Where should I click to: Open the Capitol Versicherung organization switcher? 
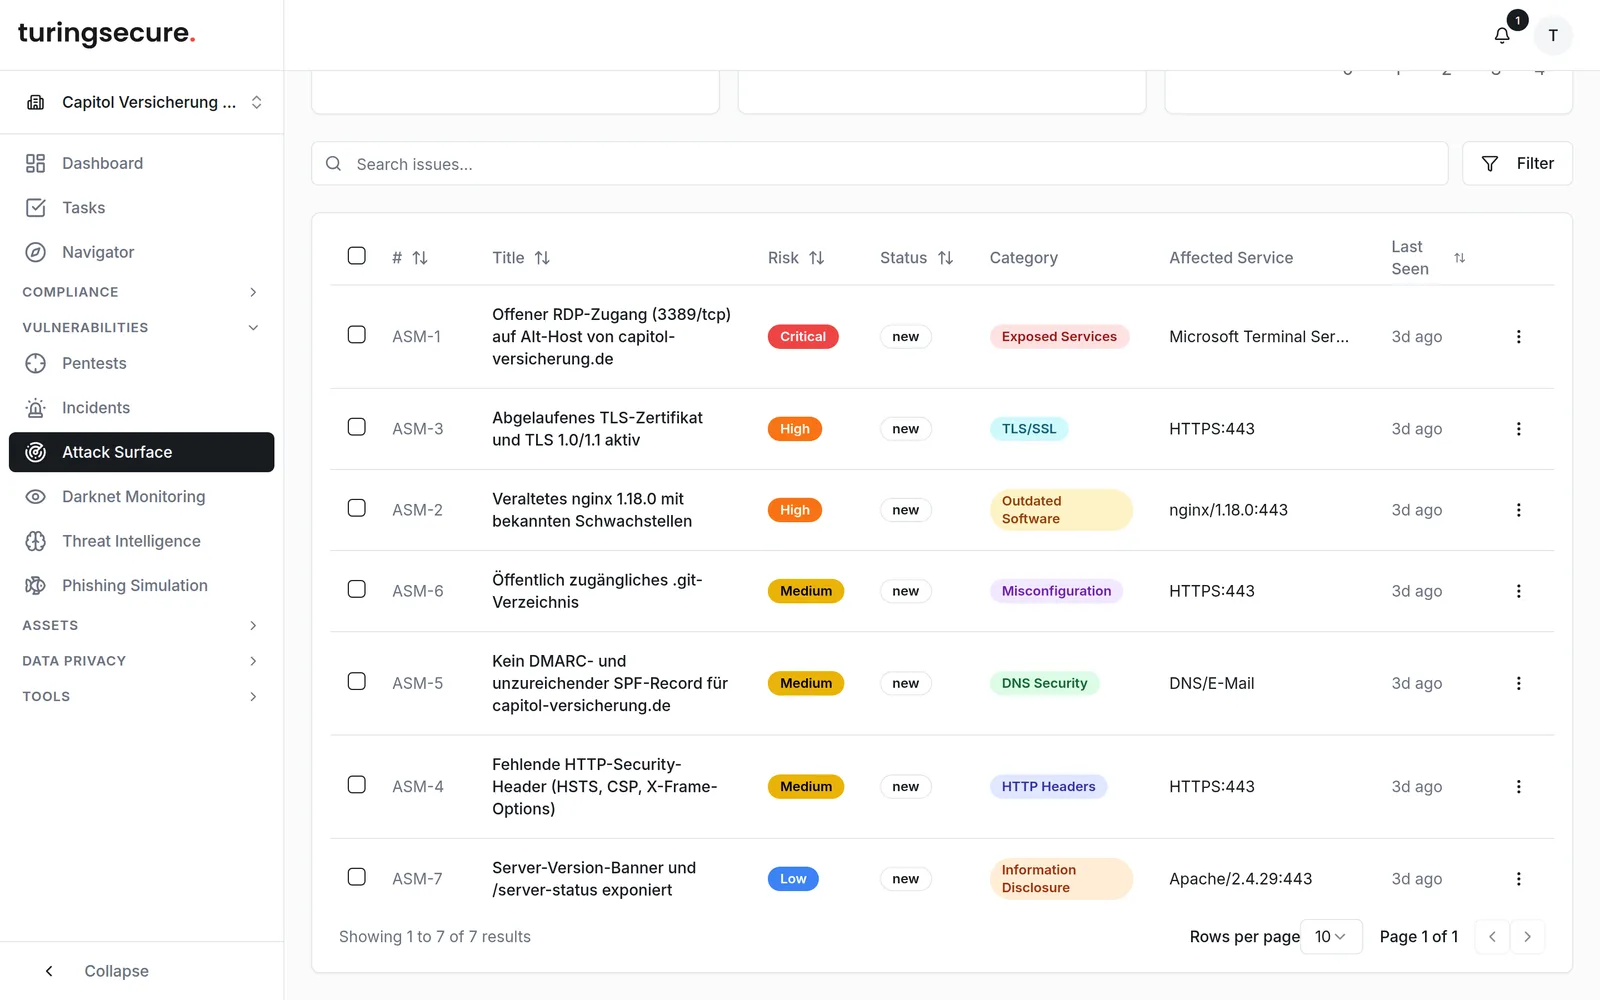(142, 102)
